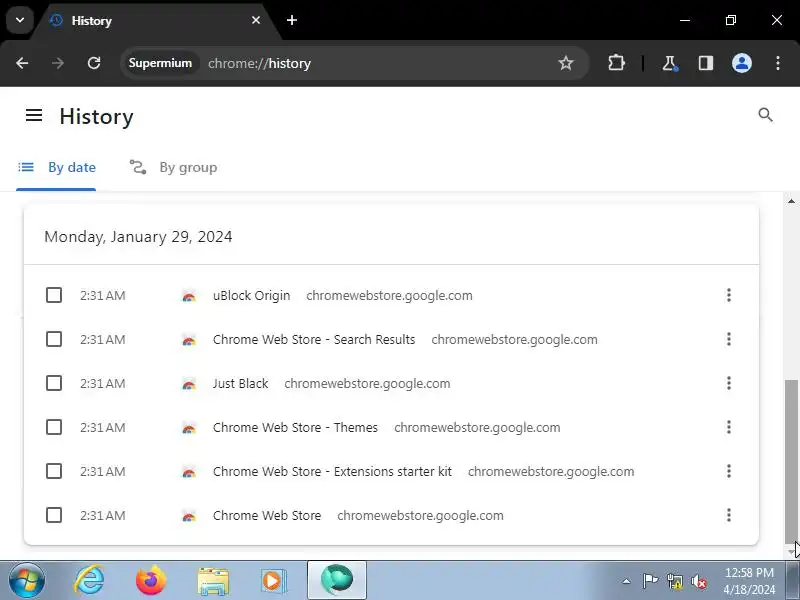
Task: Launch Firefox from the taskbar
Action: point(151,581)
